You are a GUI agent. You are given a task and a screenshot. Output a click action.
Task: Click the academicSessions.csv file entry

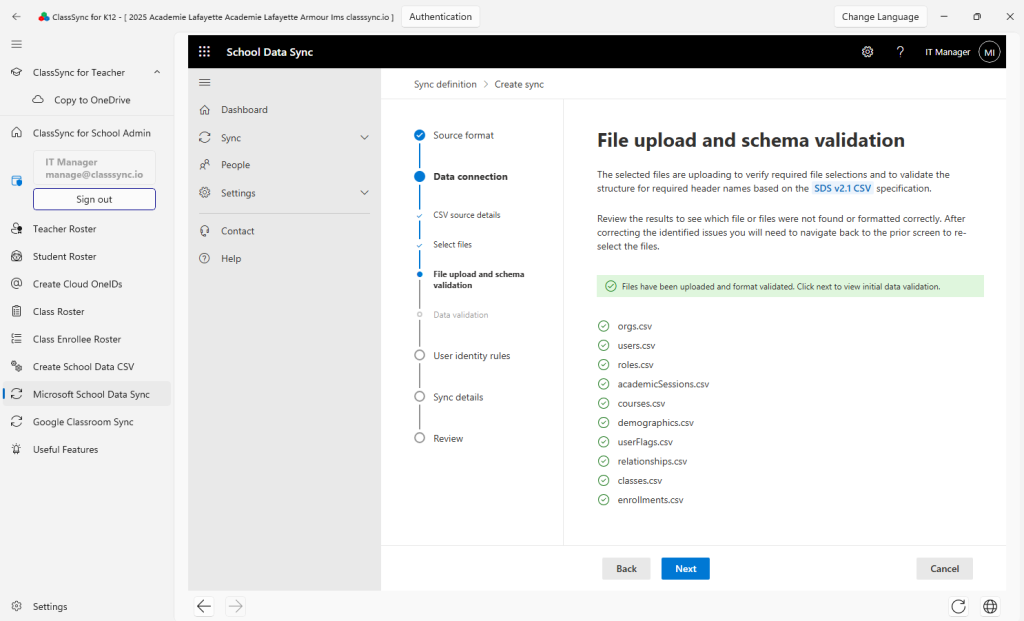point(663,384)
